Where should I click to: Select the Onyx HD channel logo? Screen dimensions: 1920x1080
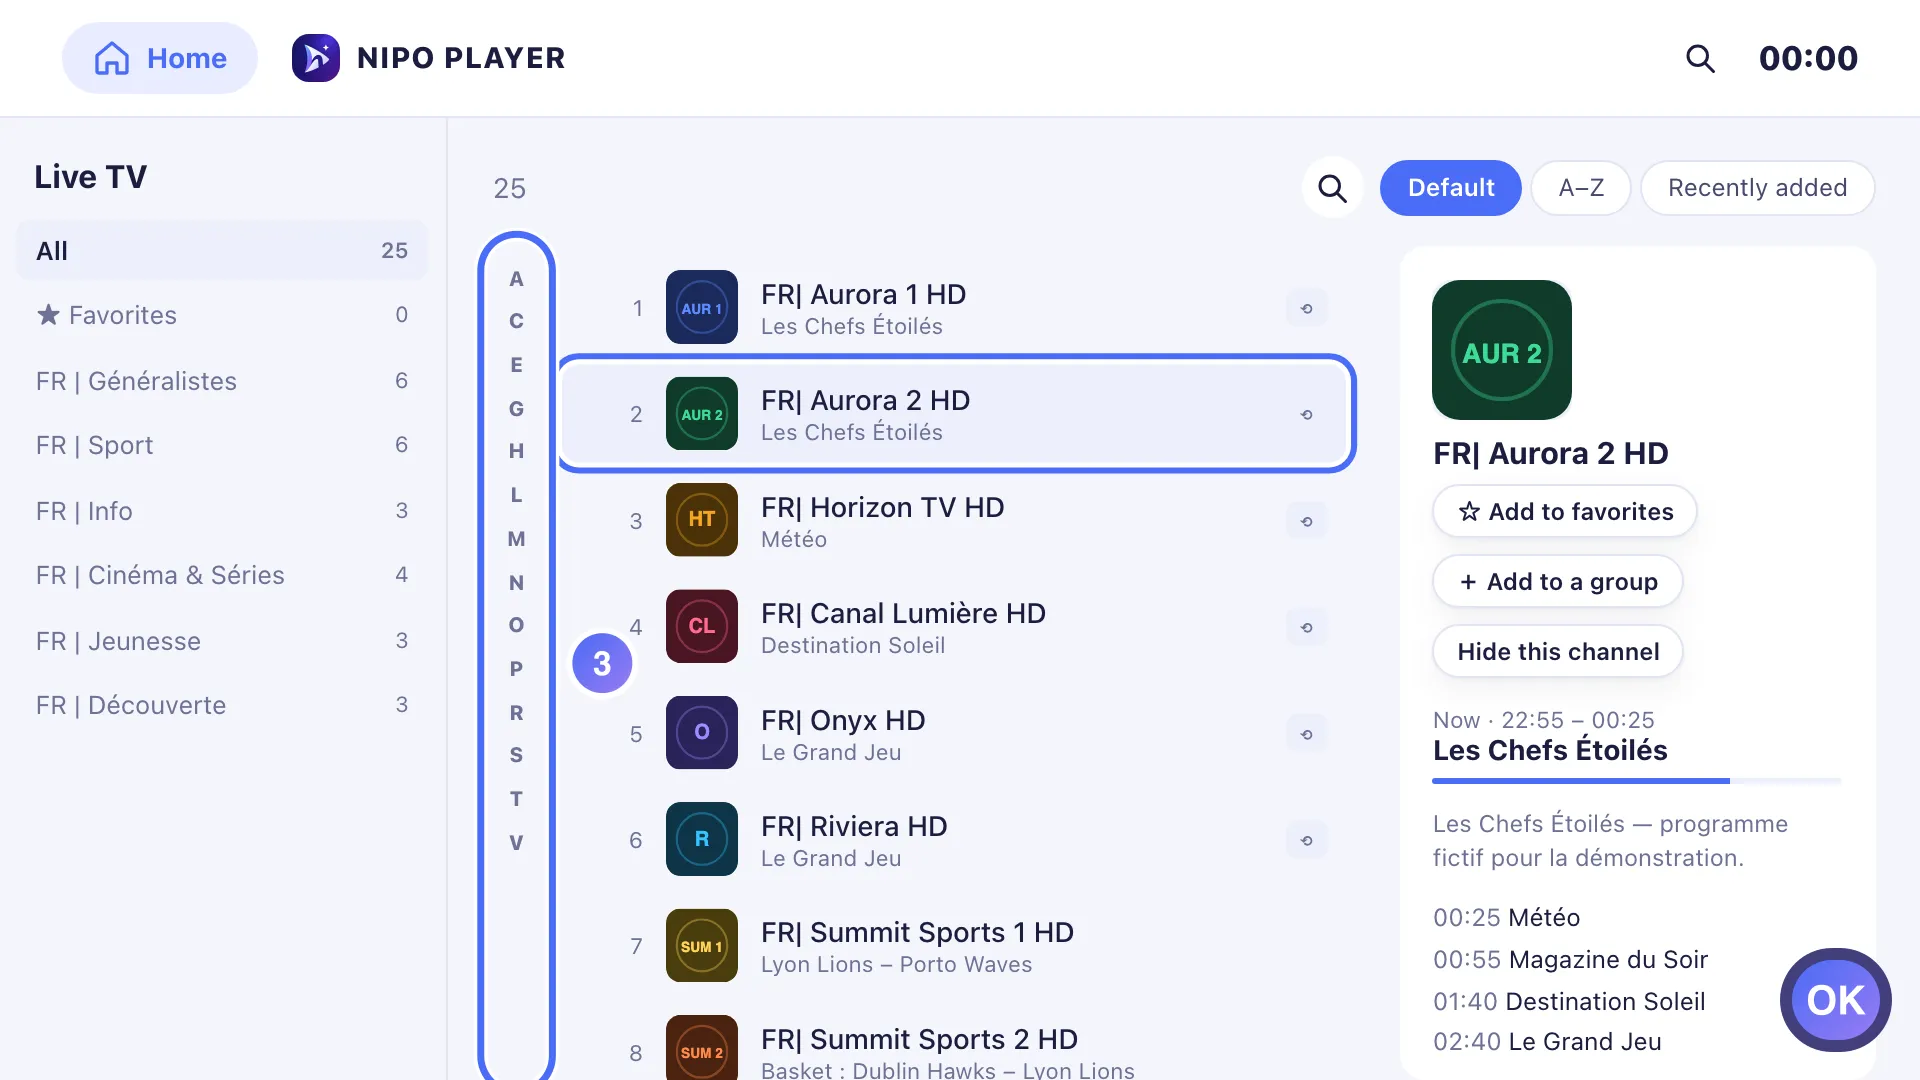tap(702, 733)
